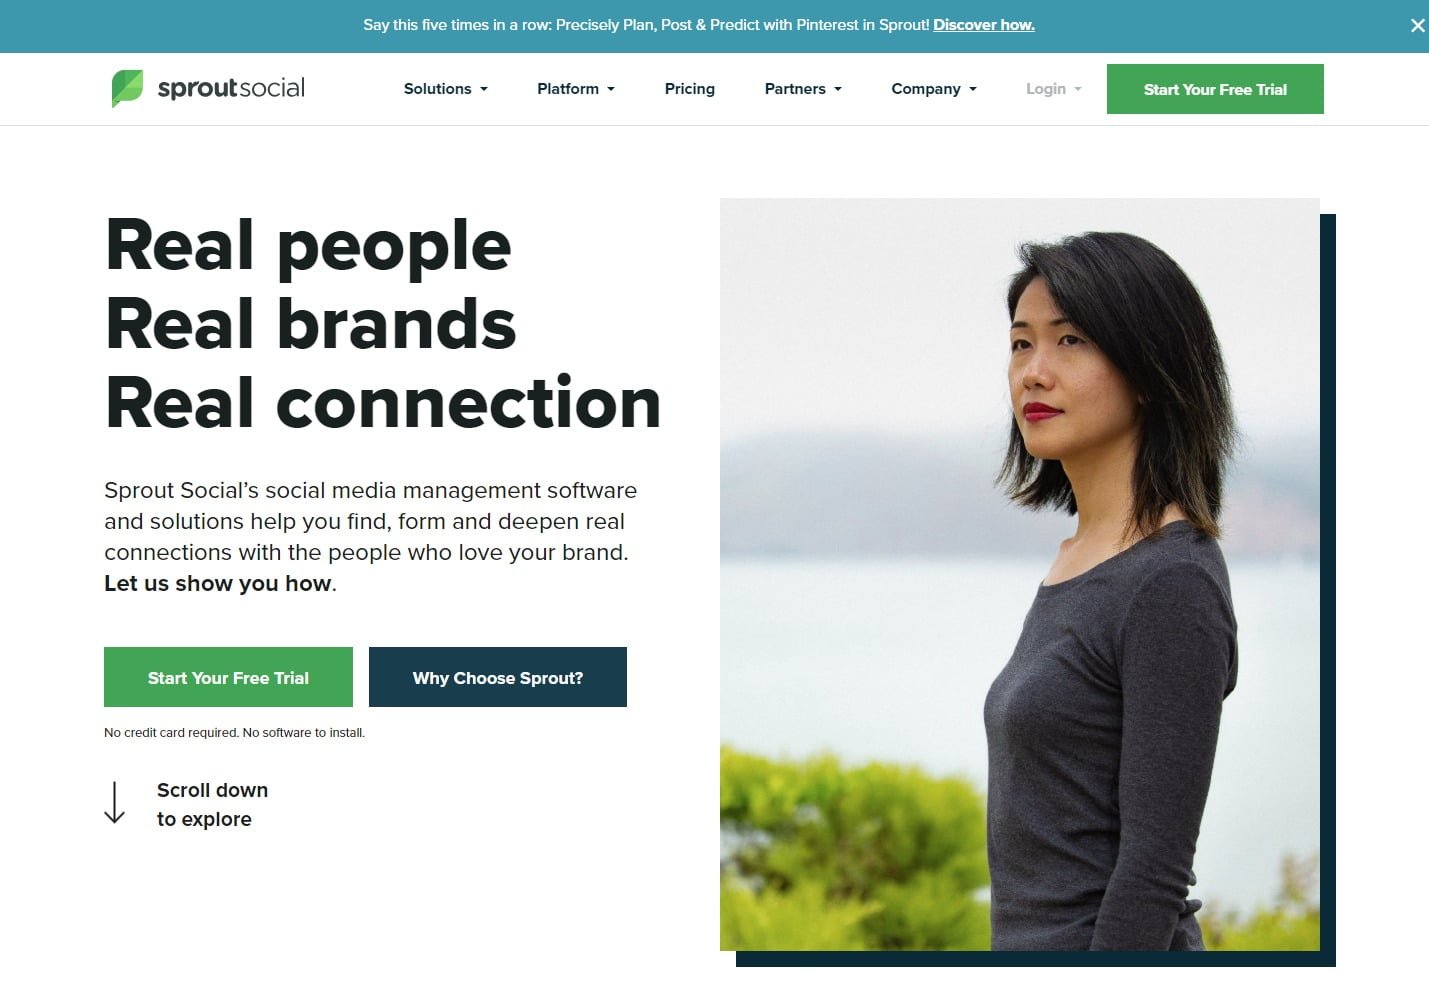1429x985 pixels.
Task: Click header Start Your Free Trial button
Action: click(x=1215, y=89)
